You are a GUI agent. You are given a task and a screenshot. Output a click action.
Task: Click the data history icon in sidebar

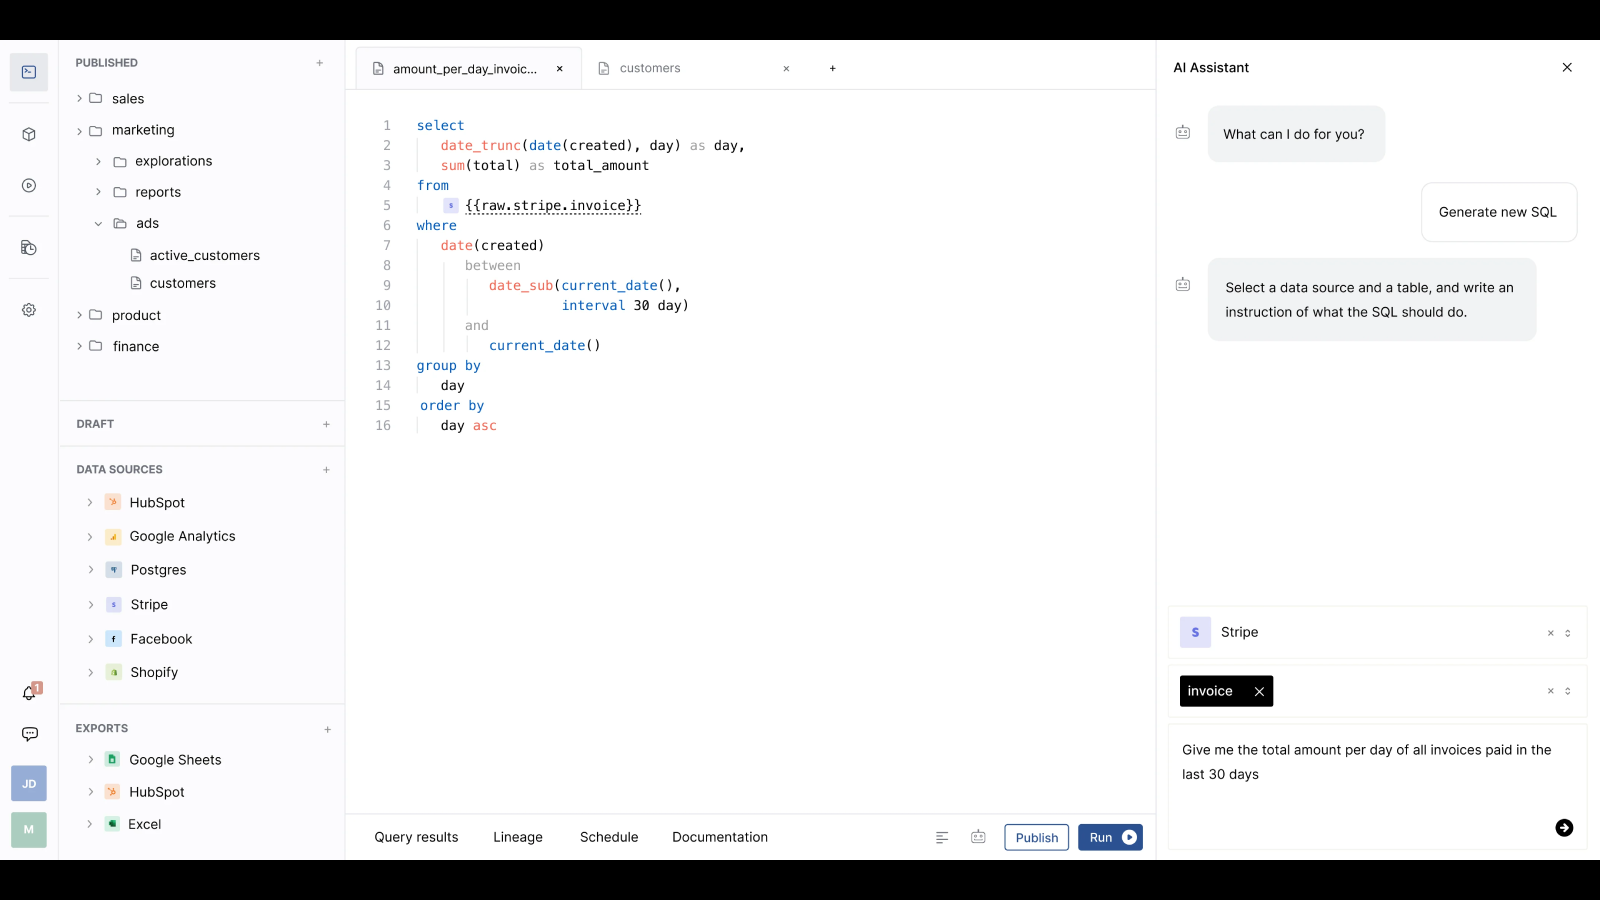click(x=28, y=248)
